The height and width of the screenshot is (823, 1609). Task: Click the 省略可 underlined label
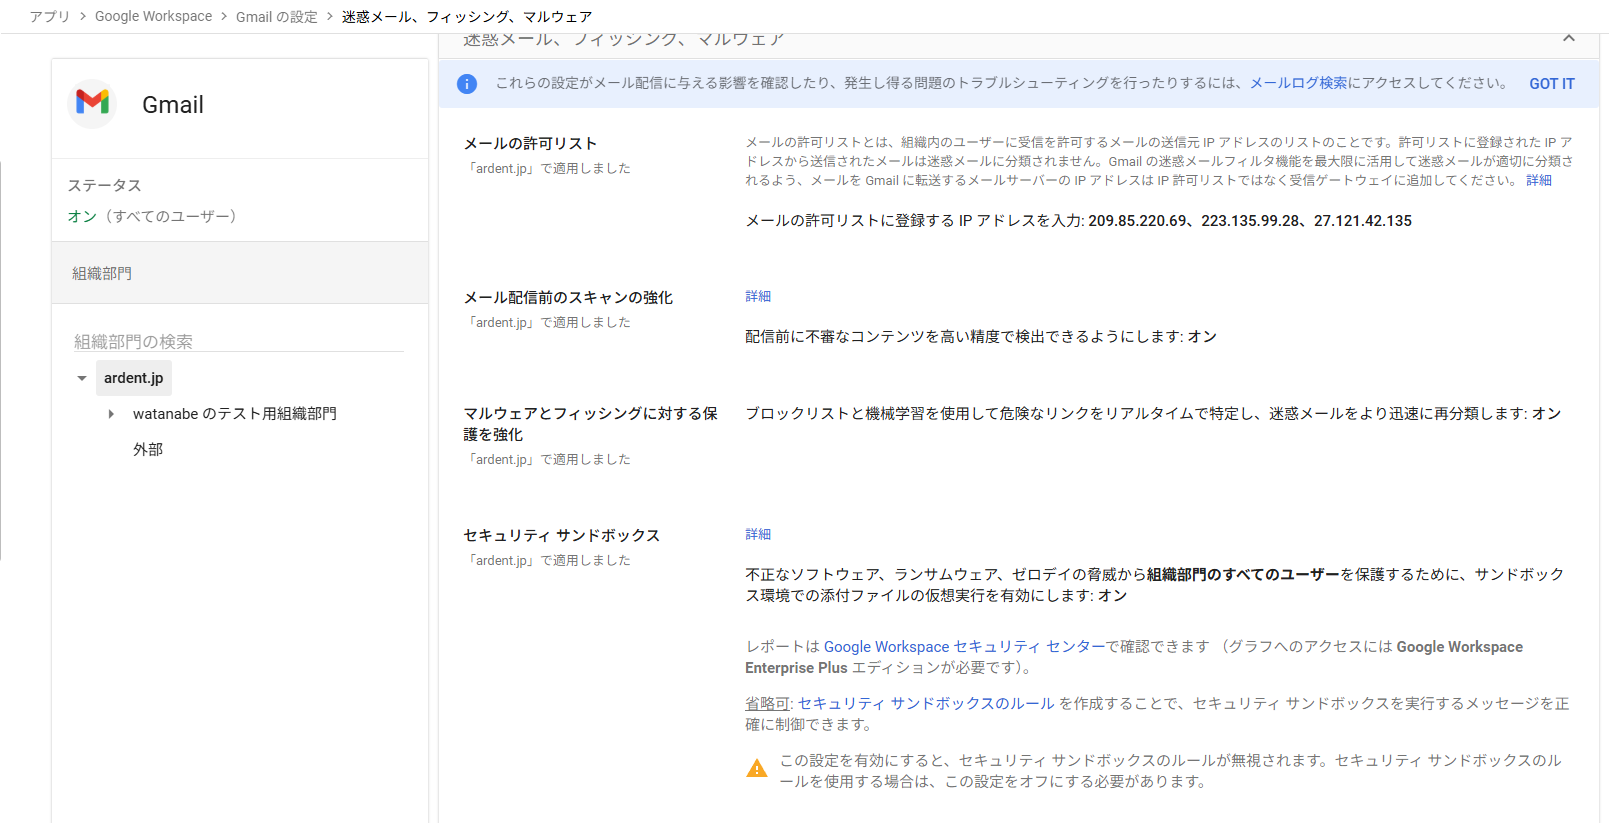coord(768,704)
